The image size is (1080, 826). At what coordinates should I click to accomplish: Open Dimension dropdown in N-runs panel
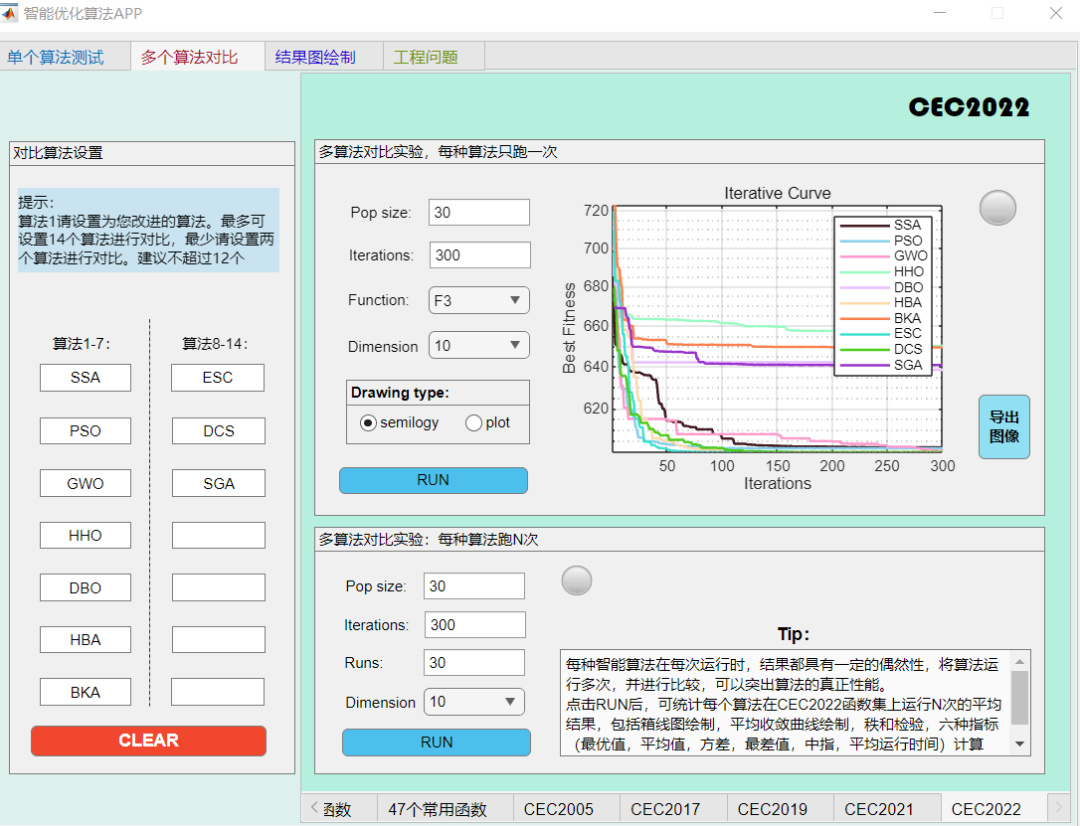click(474, 702)
